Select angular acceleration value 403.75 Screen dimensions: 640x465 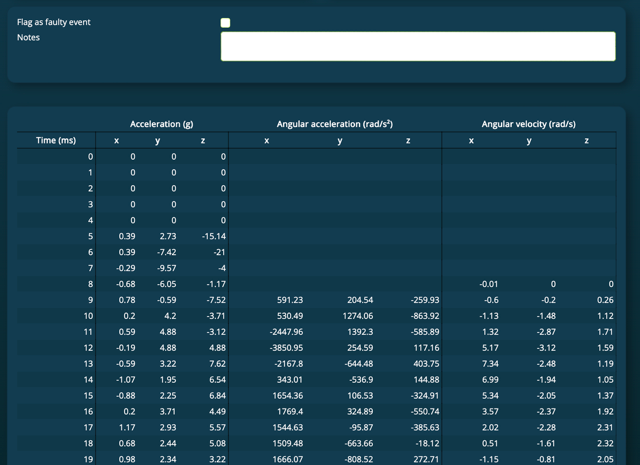(x=427, y=364)
